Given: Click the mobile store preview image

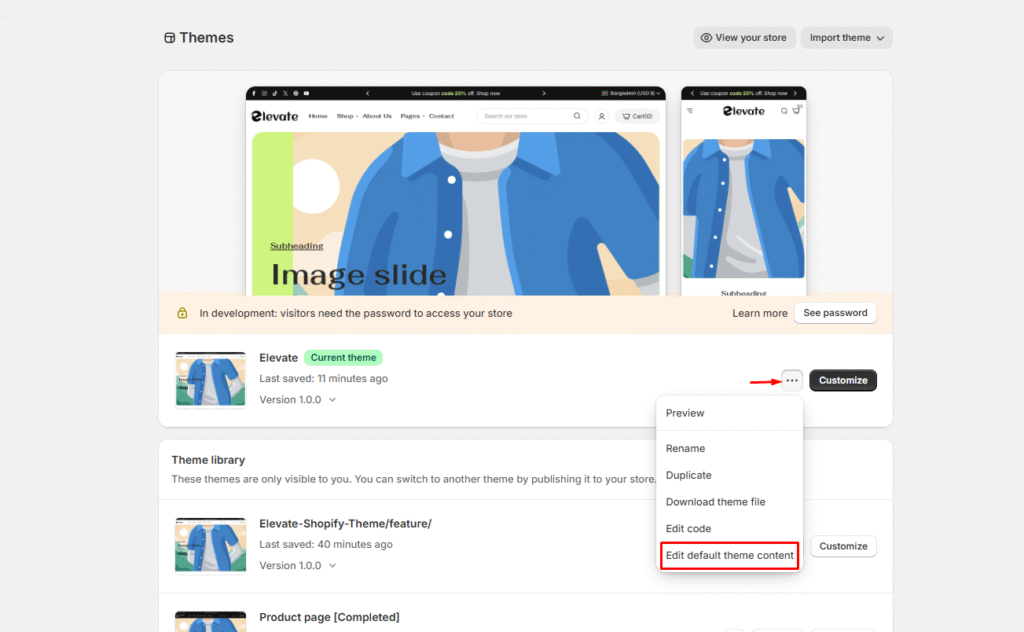Looking at the screenshot, I should pyautogui.click(x=743, y=191).
